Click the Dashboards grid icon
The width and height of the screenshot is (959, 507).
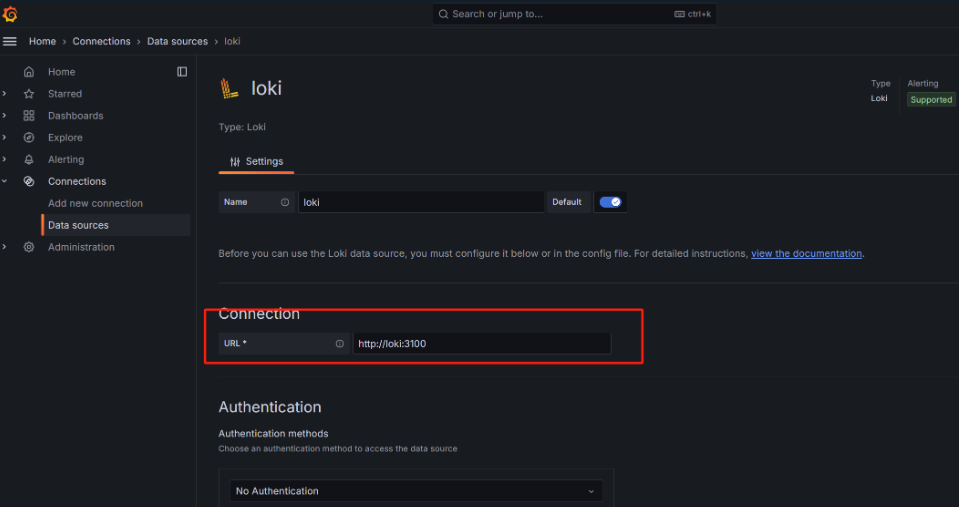(x=29, y=116)
